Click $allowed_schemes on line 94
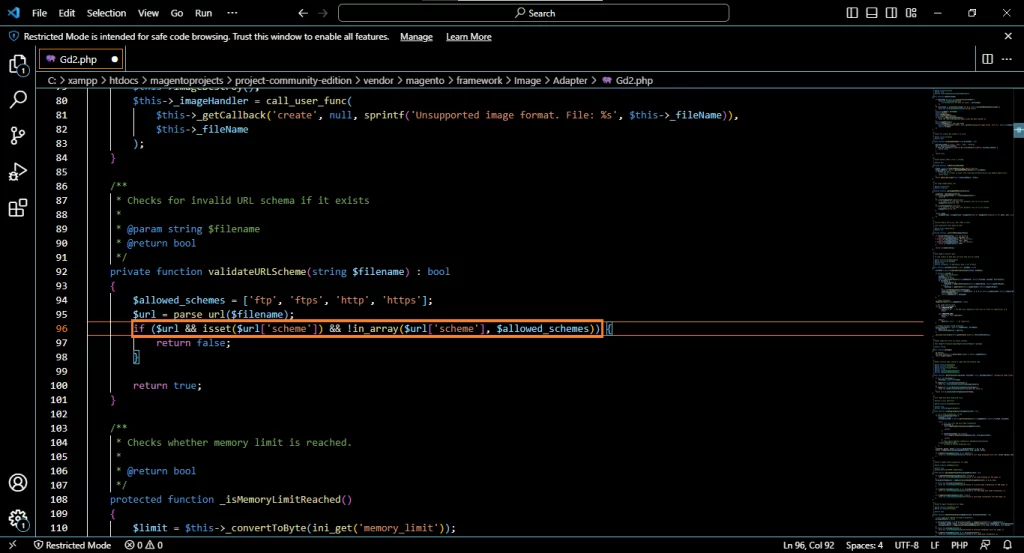Viewport: 1024px width, 553px height. [x=179, y=300]
